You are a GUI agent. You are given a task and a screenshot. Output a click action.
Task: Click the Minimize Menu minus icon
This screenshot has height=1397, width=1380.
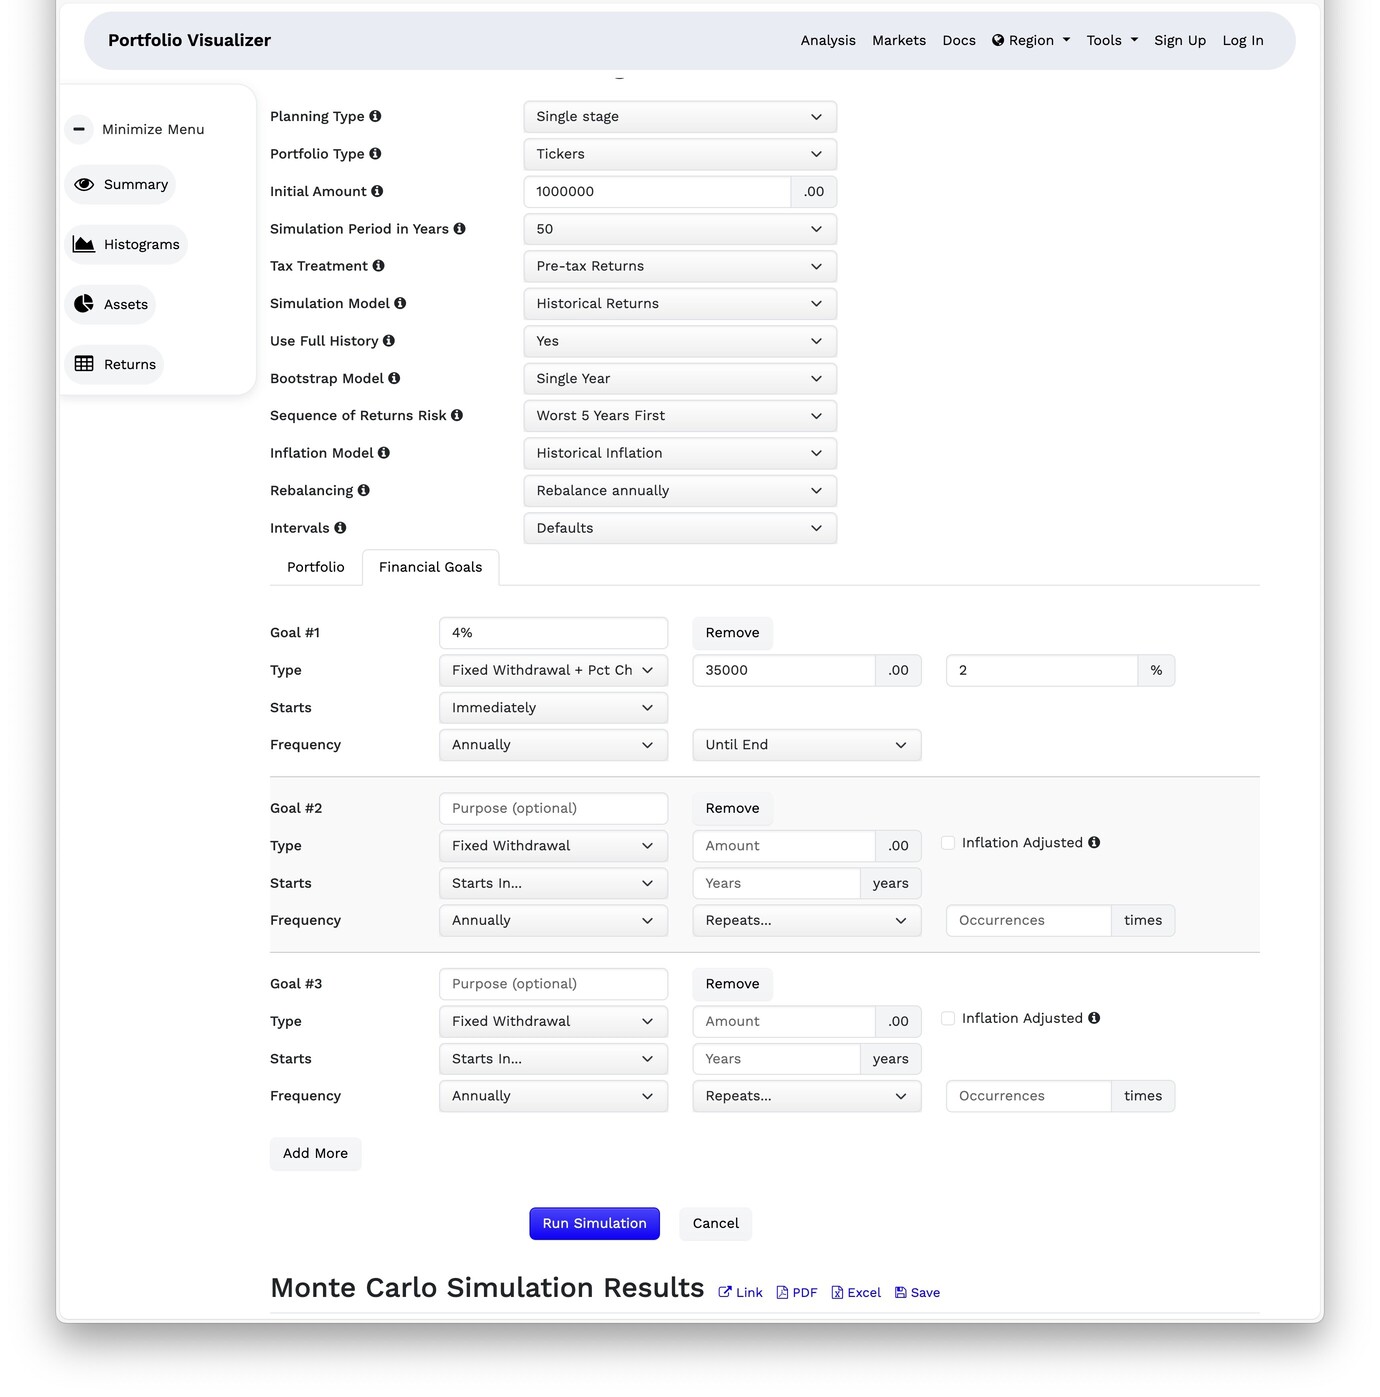[x=79, y=129]
